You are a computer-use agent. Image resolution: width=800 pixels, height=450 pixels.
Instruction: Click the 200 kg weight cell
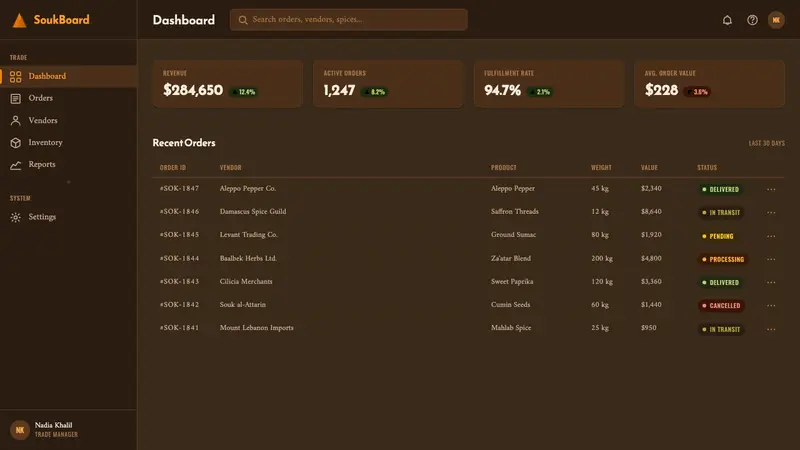602,258
